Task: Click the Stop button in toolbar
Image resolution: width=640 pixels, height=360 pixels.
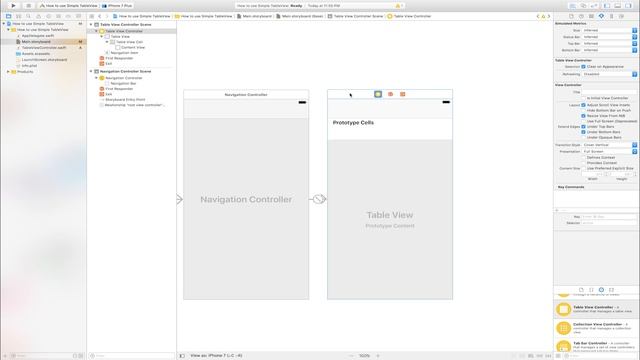Action: 28,6
